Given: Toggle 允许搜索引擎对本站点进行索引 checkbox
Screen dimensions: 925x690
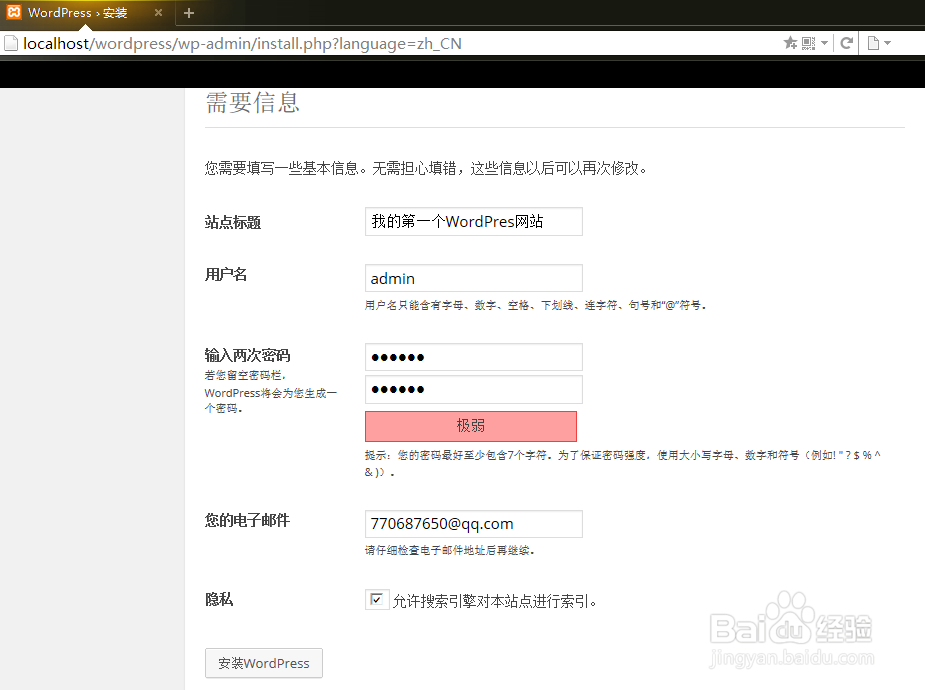Looking at the screenshot, I should tap(377, 598).
